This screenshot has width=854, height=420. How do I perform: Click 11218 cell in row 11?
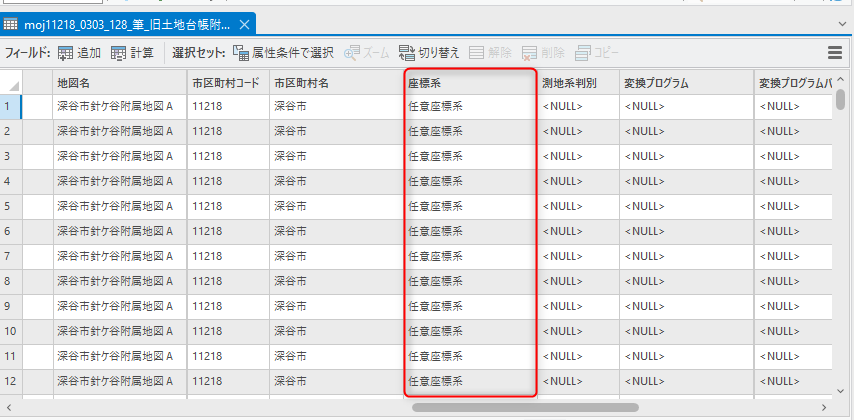[x=228, y=356]
